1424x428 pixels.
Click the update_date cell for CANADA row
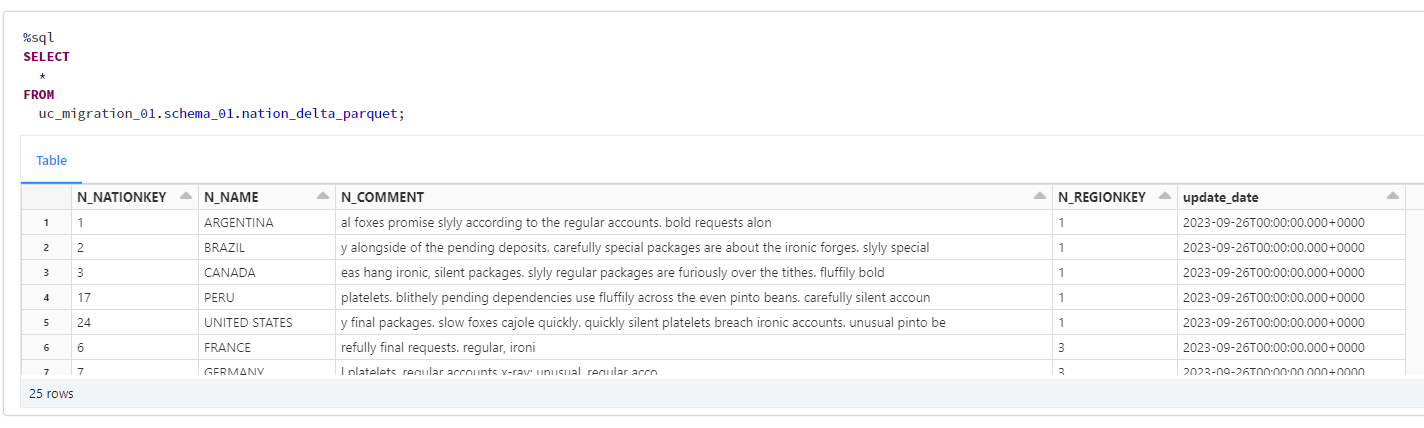tap(1273, 272)
